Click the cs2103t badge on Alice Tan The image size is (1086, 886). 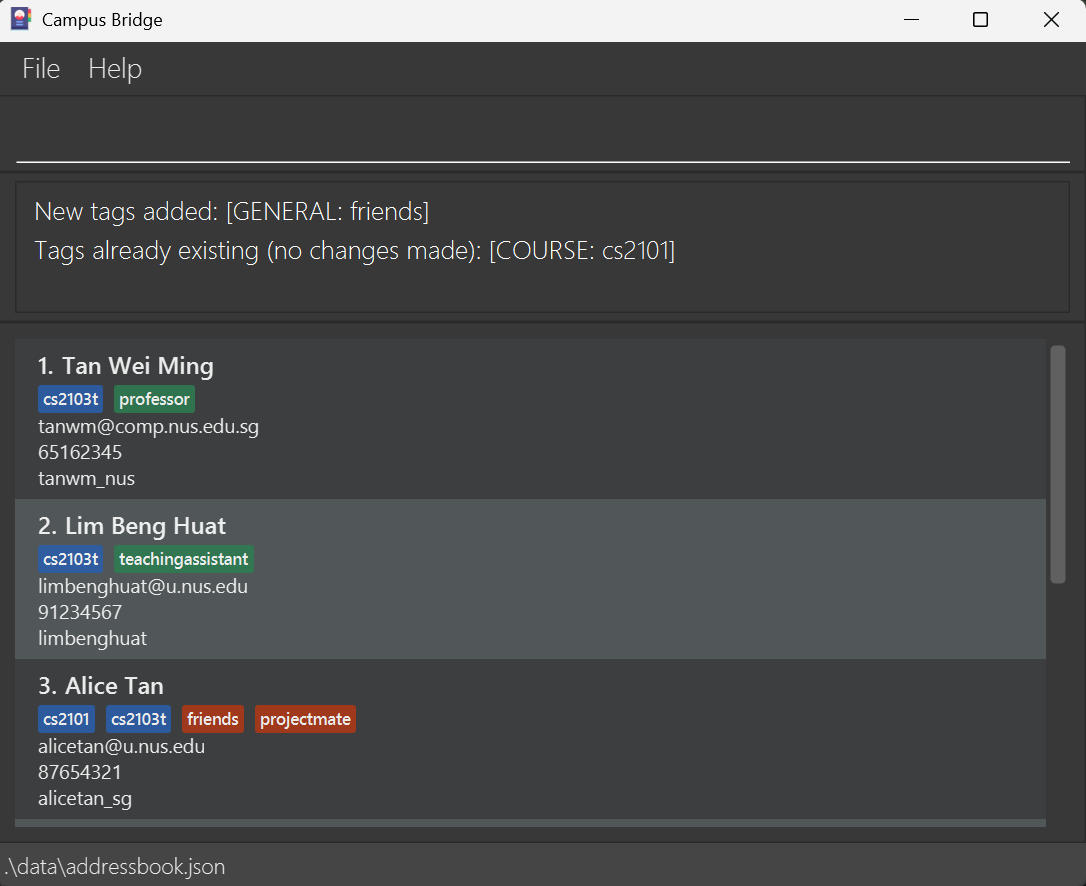pos(138,718)
